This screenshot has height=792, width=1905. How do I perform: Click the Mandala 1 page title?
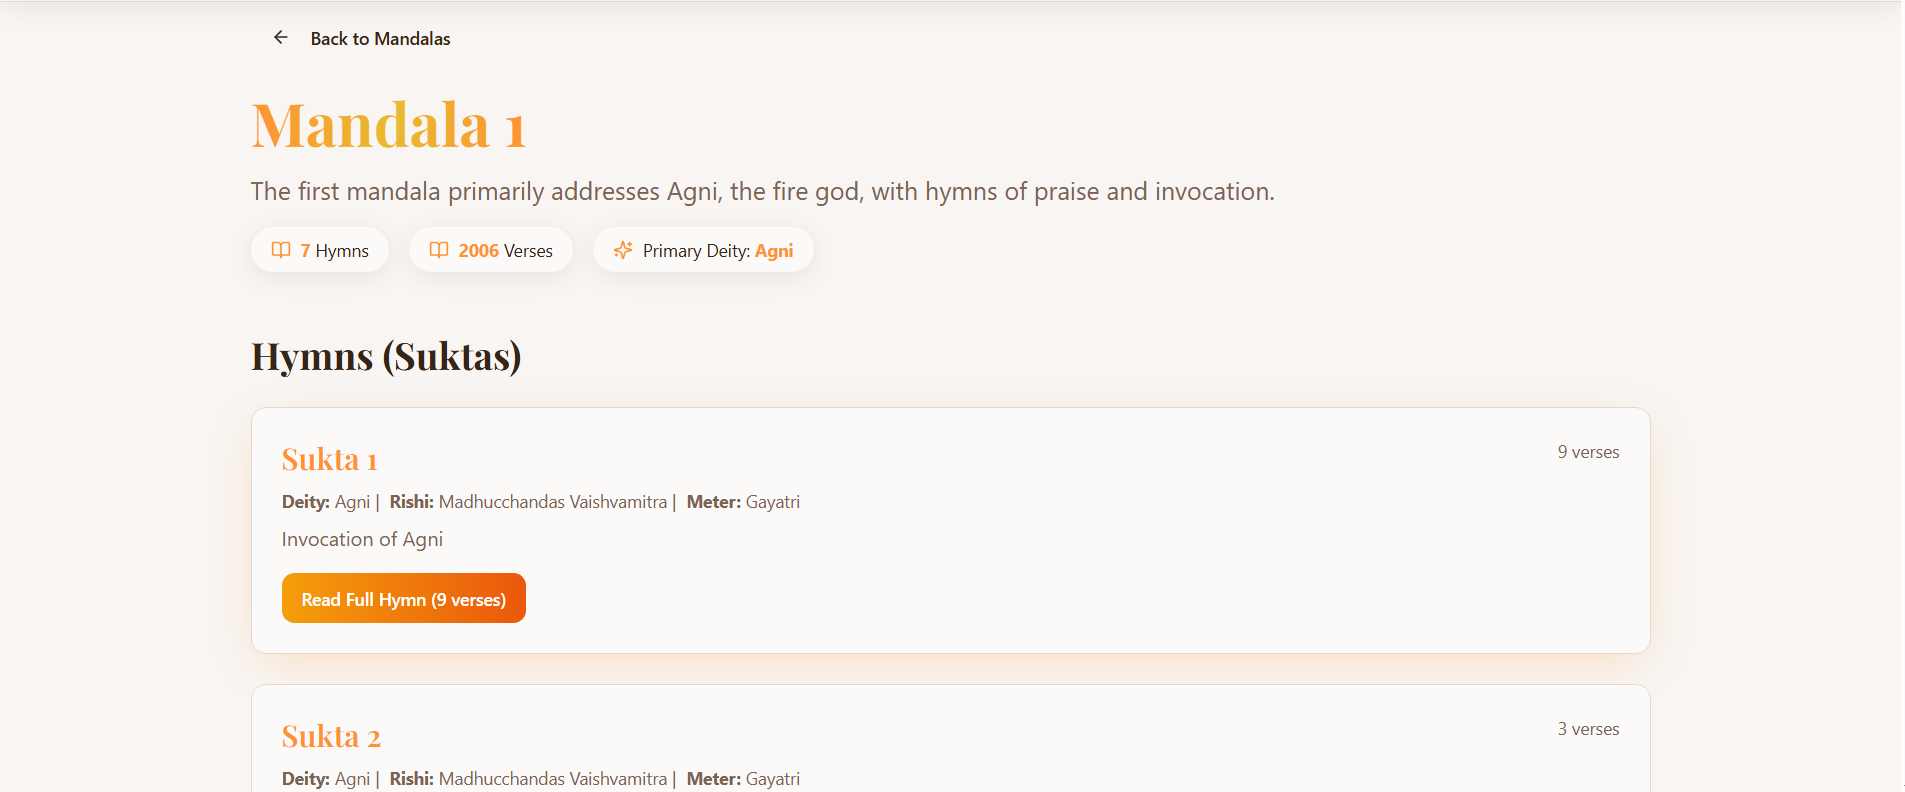(x=388, y=126)
